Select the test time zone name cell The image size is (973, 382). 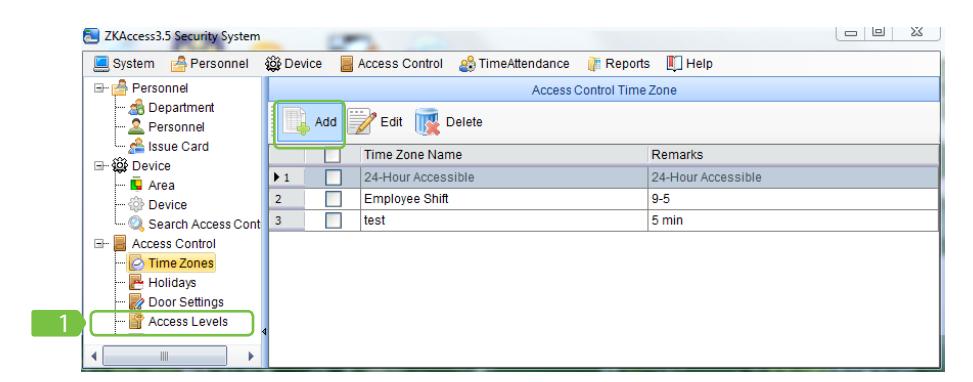pyautogui.click(x=504, y=220)
